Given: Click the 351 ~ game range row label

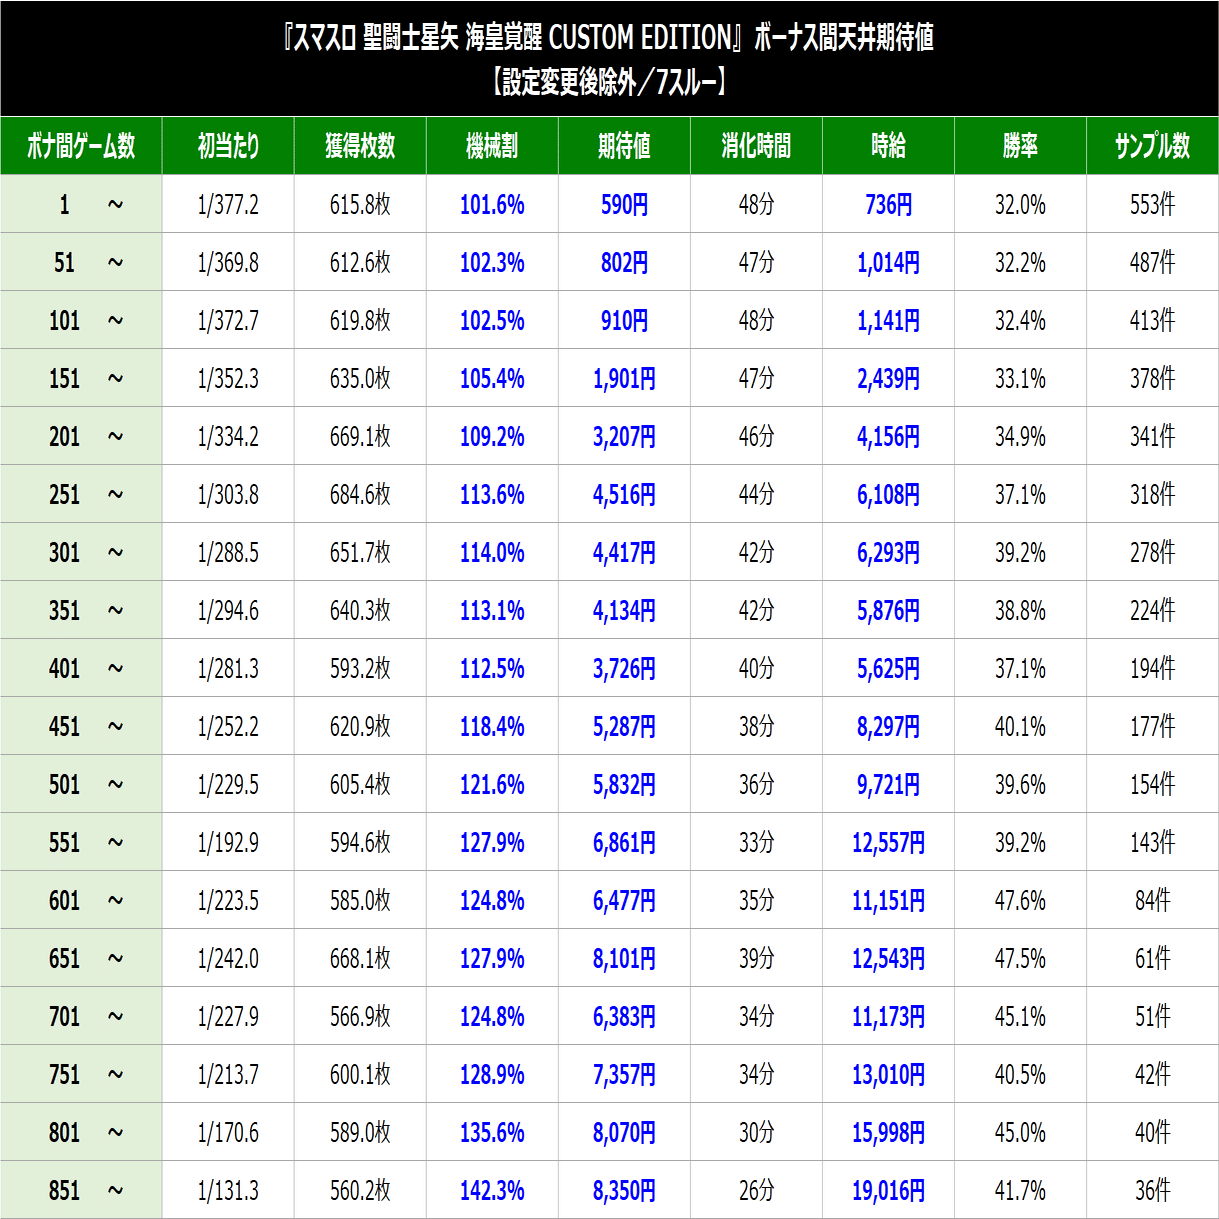Looking at the screenshot, I should click(x=81, y=610).
